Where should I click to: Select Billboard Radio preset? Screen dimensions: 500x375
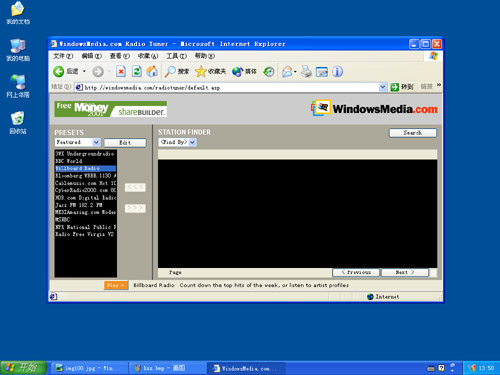pos(85,168)
